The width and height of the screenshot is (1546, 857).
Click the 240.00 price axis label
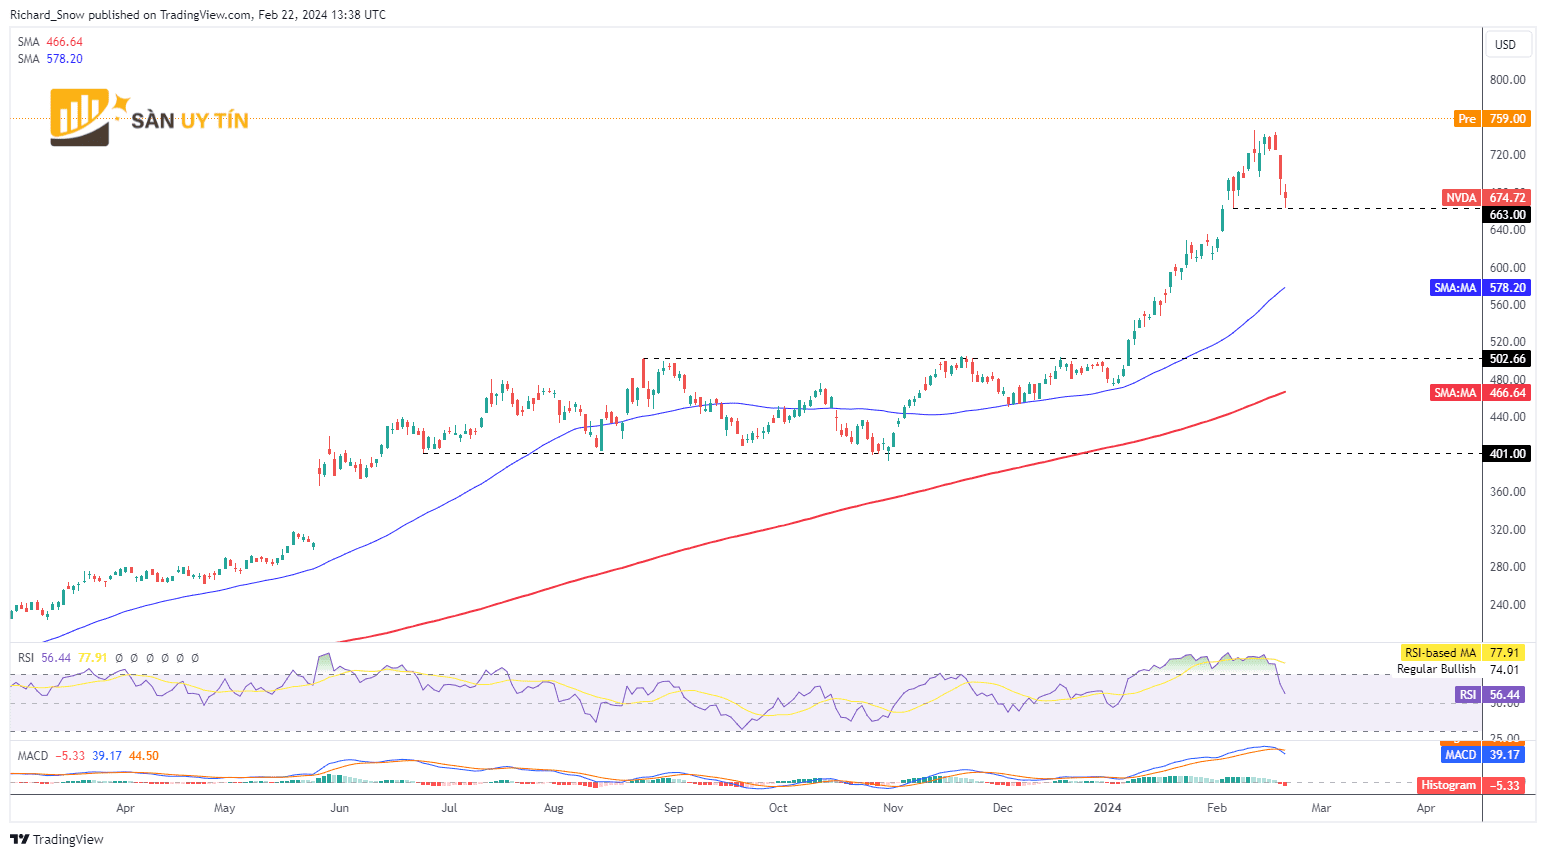click(1507, 605)
